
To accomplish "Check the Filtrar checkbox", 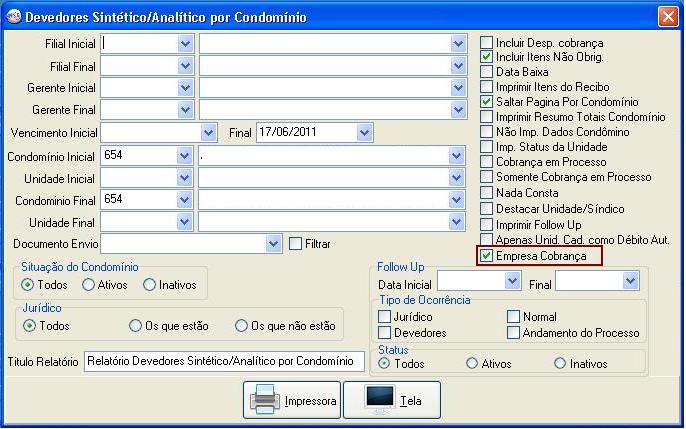I will [295, 243].
